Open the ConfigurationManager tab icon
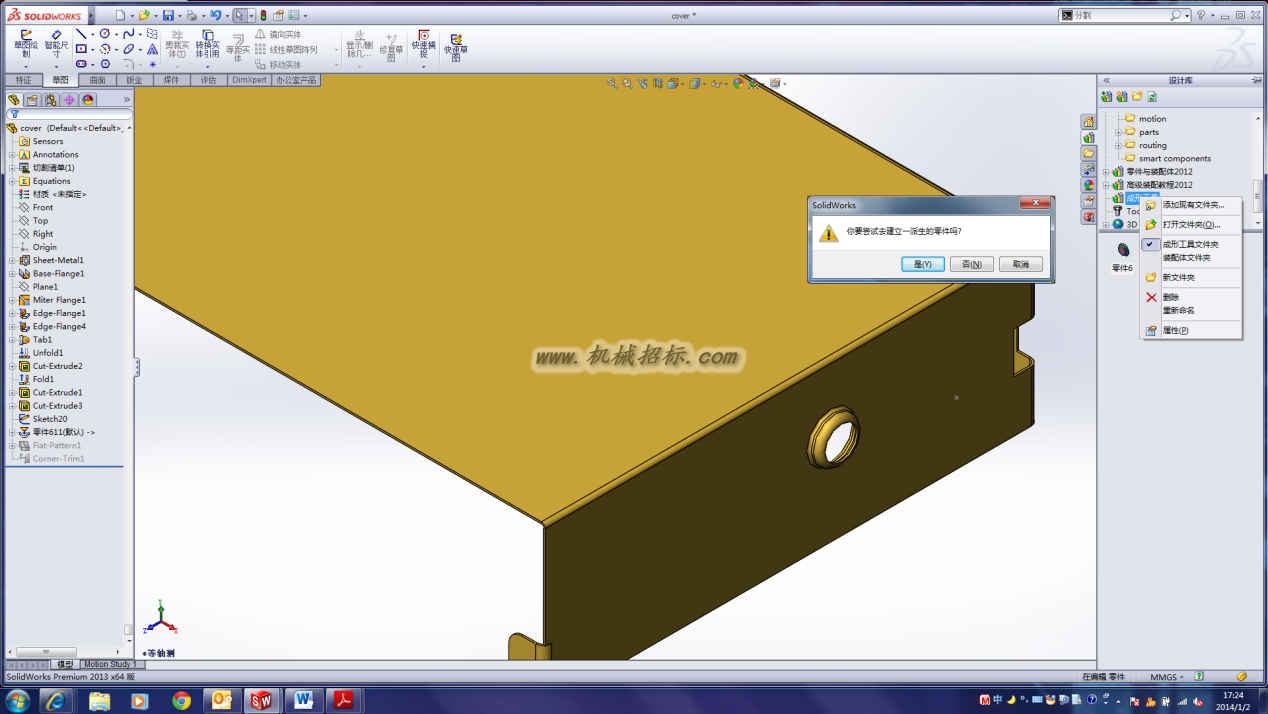 coord(51,100)
